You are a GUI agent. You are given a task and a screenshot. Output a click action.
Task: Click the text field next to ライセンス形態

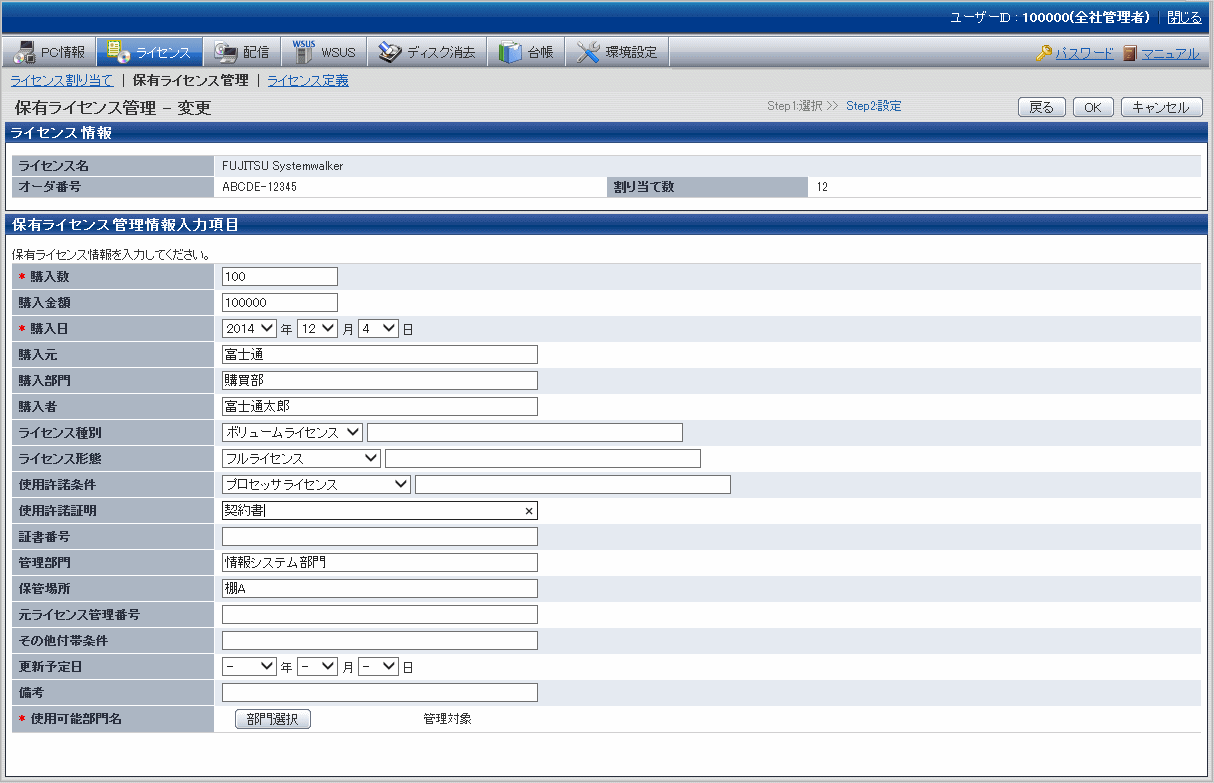[x=543, y=458]
